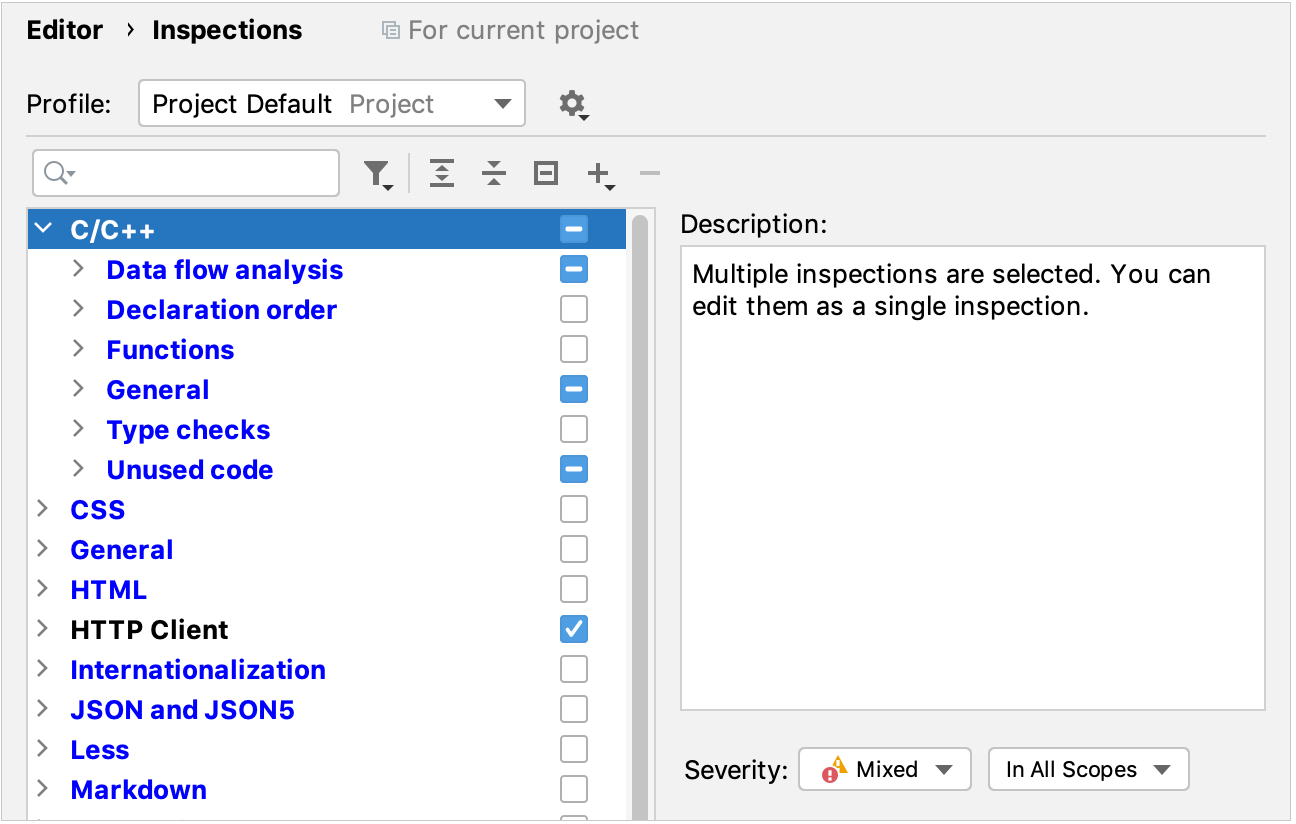The image size is (1296, 824).
Task: Collapse the C/C++ inspection group
Action: pos(43,228)
